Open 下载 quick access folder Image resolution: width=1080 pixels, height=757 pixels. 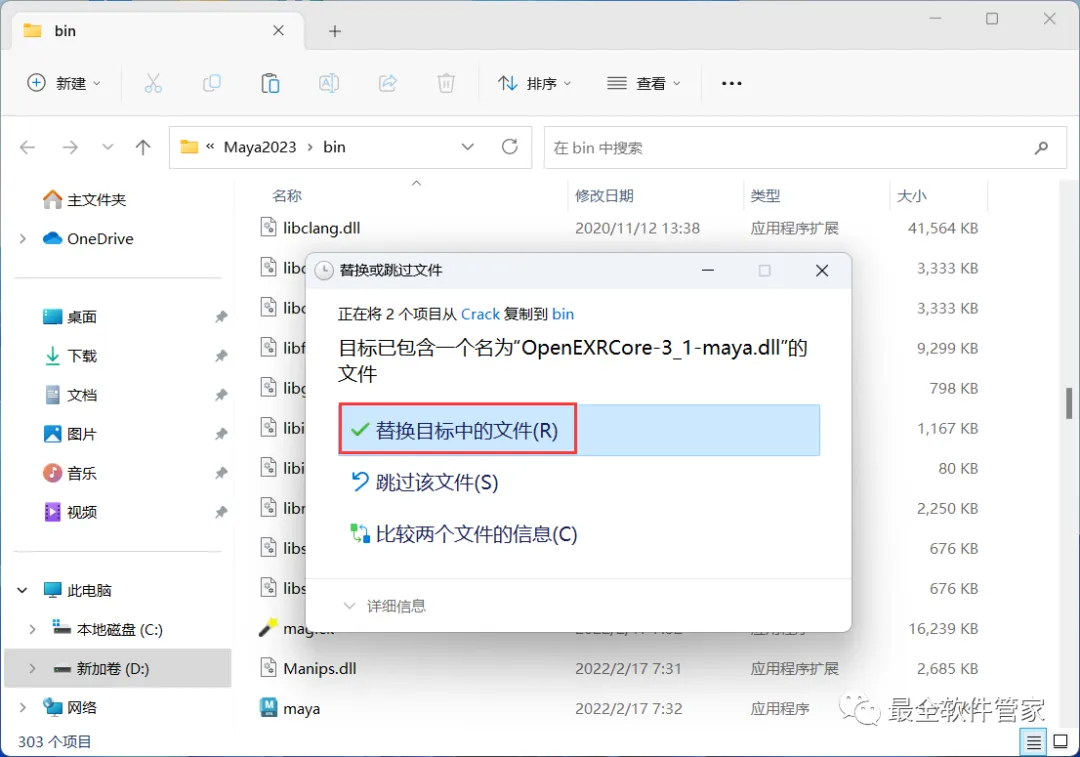70,356
